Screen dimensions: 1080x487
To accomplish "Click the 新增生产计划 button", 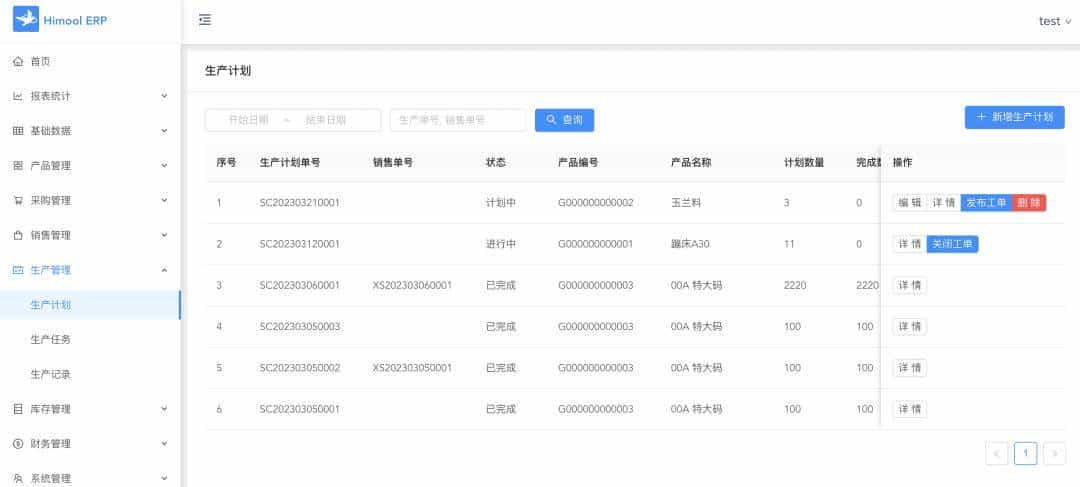I will [1015, 117].
